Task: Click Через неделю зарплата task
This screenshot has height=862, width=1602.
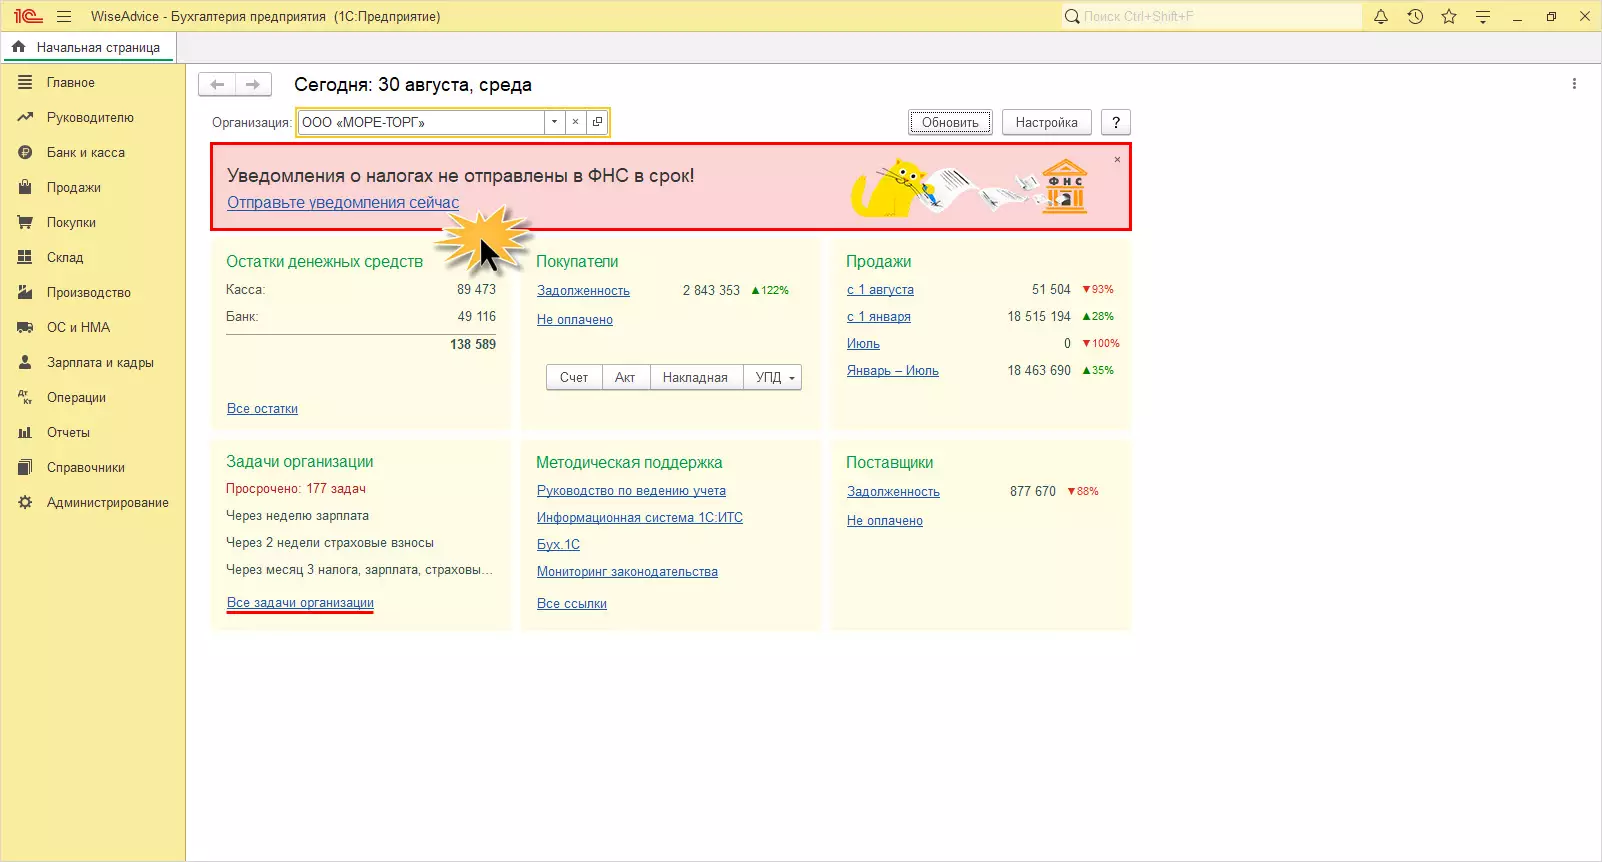Action: pos(297,516)
